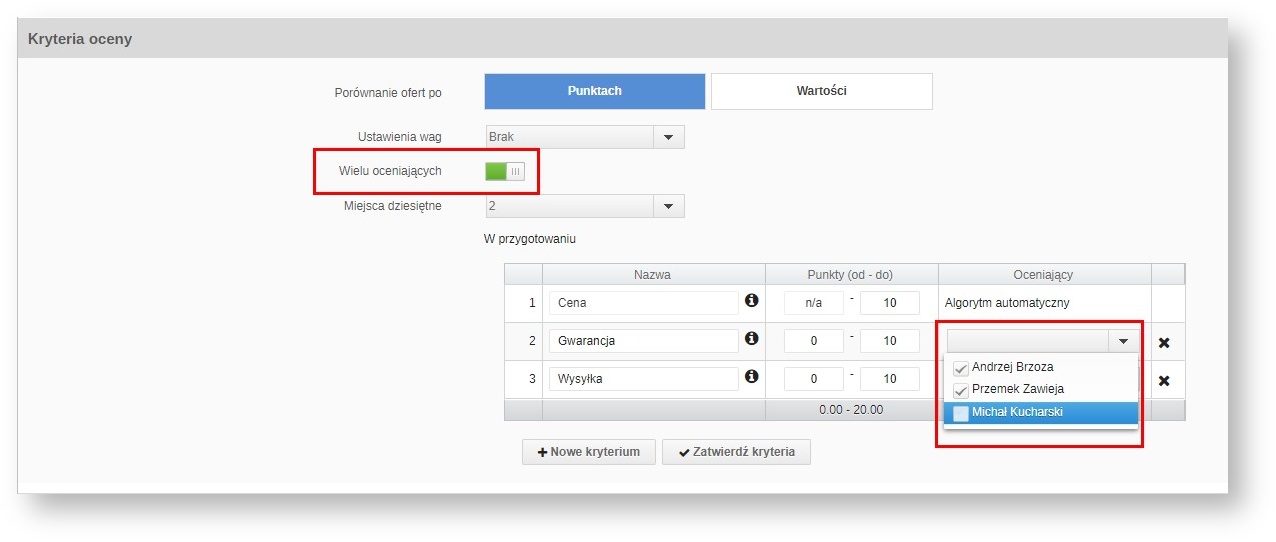Viewport: 1276px width, 542px height.
Task: Focus the Cena maximum points field
Action: [x=889, y=303]
